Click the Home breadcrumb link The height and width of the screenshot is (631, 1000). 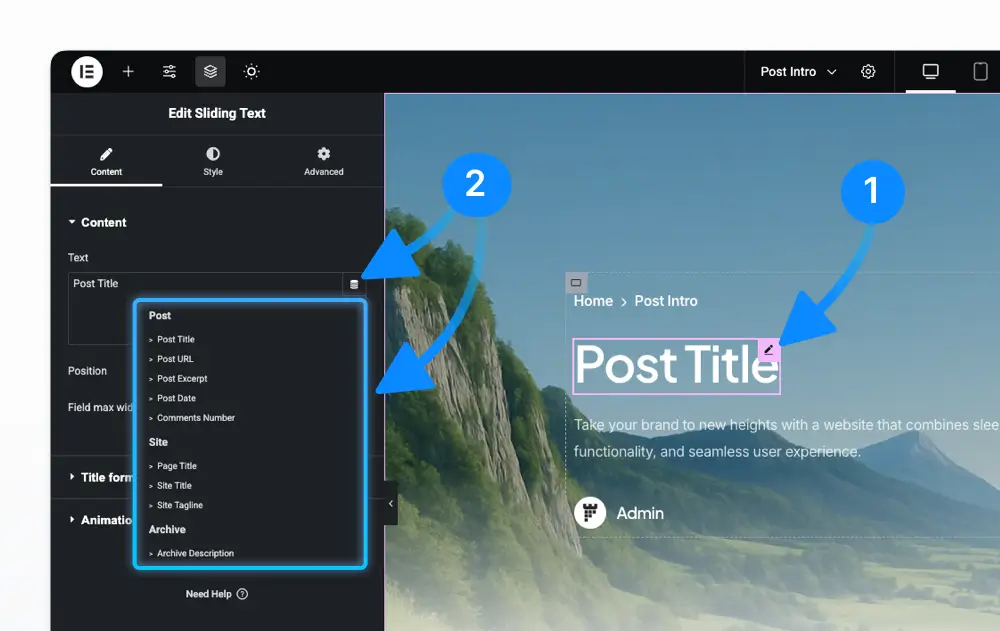coord(593,301)
